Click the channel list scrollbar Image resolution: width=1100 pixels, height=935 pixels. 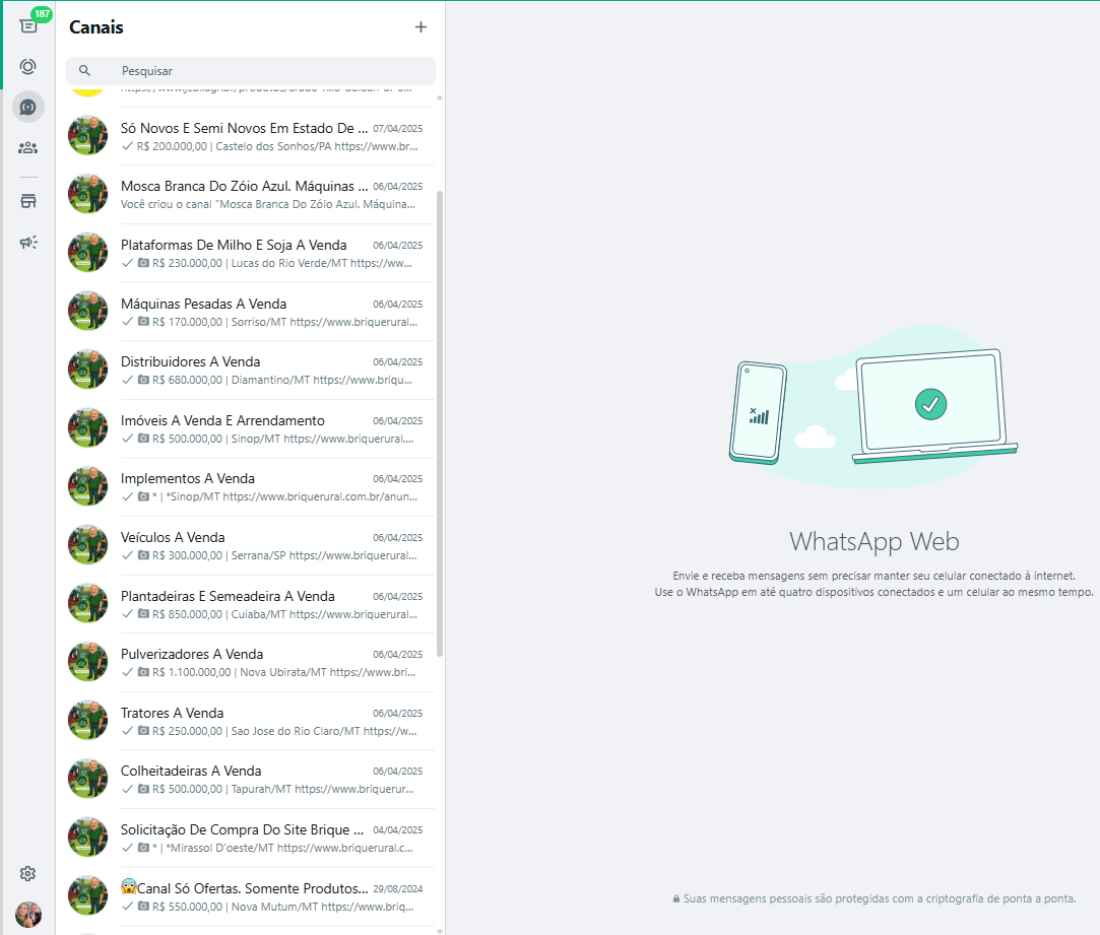click(440, 424)
